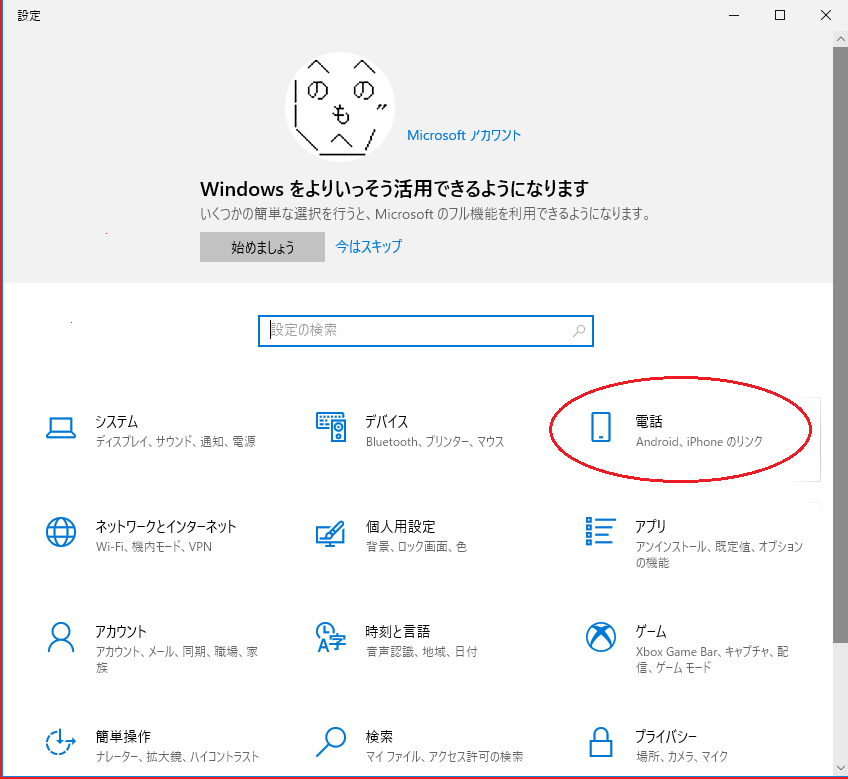Open the 電話 phone icon
848x779 pixels.
point(600,427)
